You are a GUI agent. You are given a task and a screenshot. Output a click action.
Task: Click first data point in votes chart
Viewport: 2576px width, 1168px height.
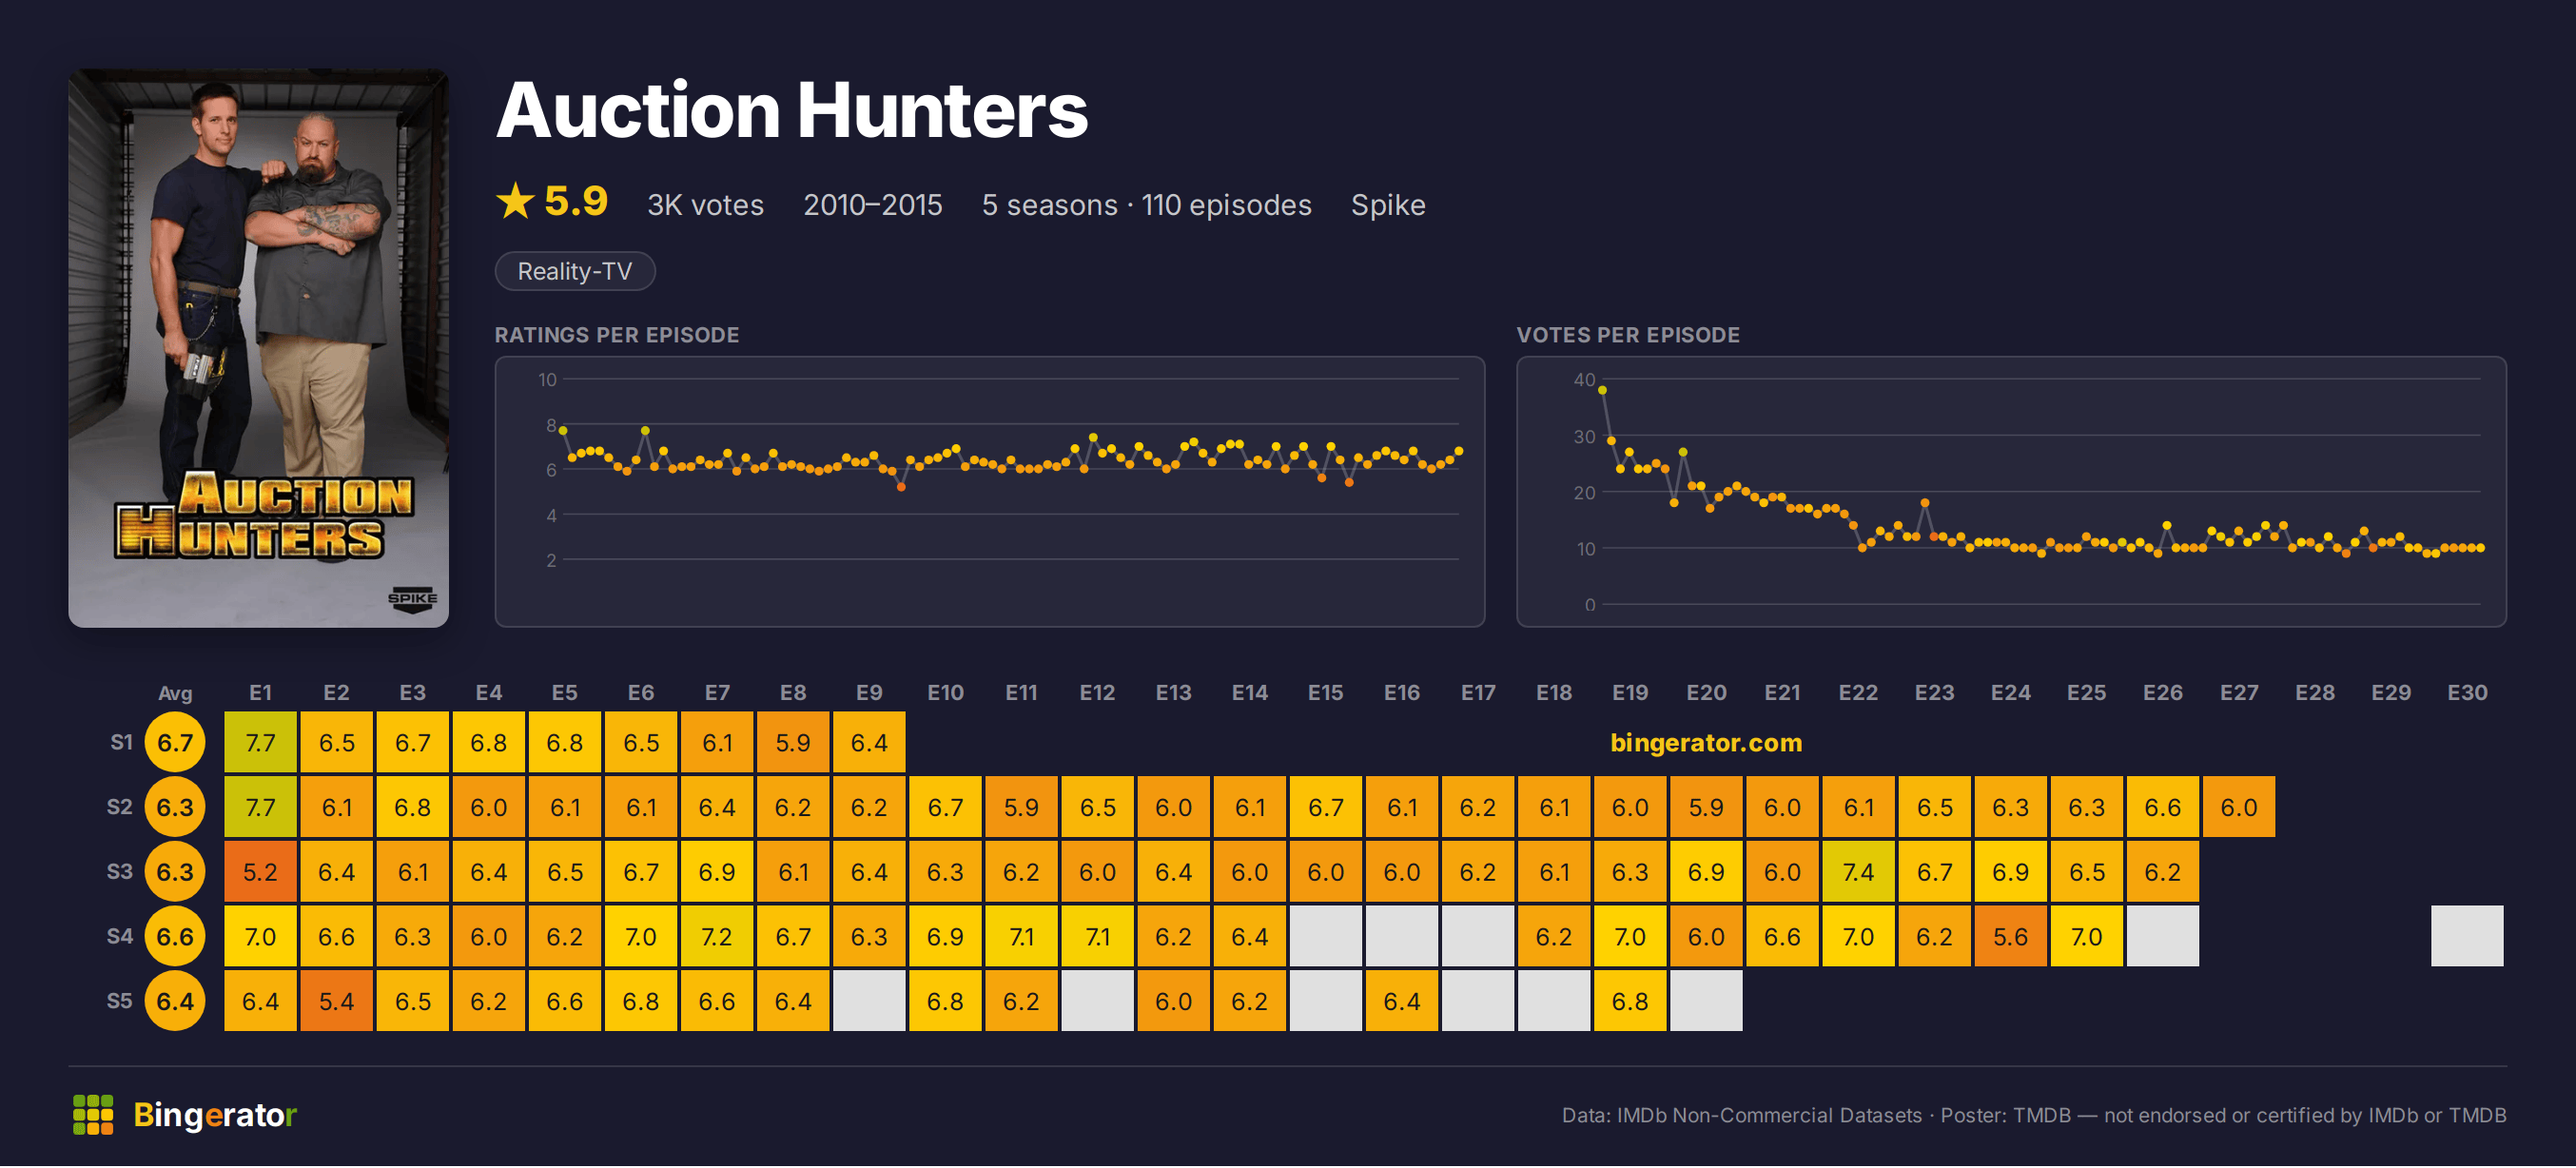[1602, 391]
